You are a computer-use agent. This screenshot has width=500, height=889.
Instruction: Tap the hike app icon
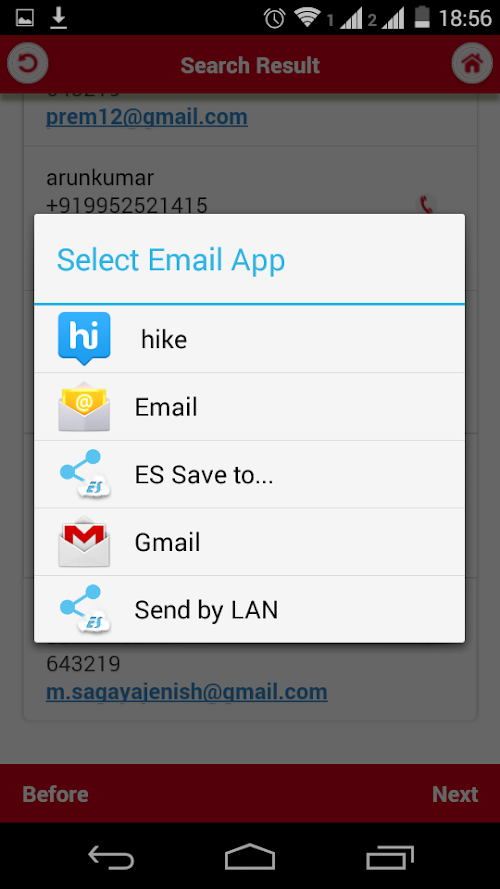84,338
